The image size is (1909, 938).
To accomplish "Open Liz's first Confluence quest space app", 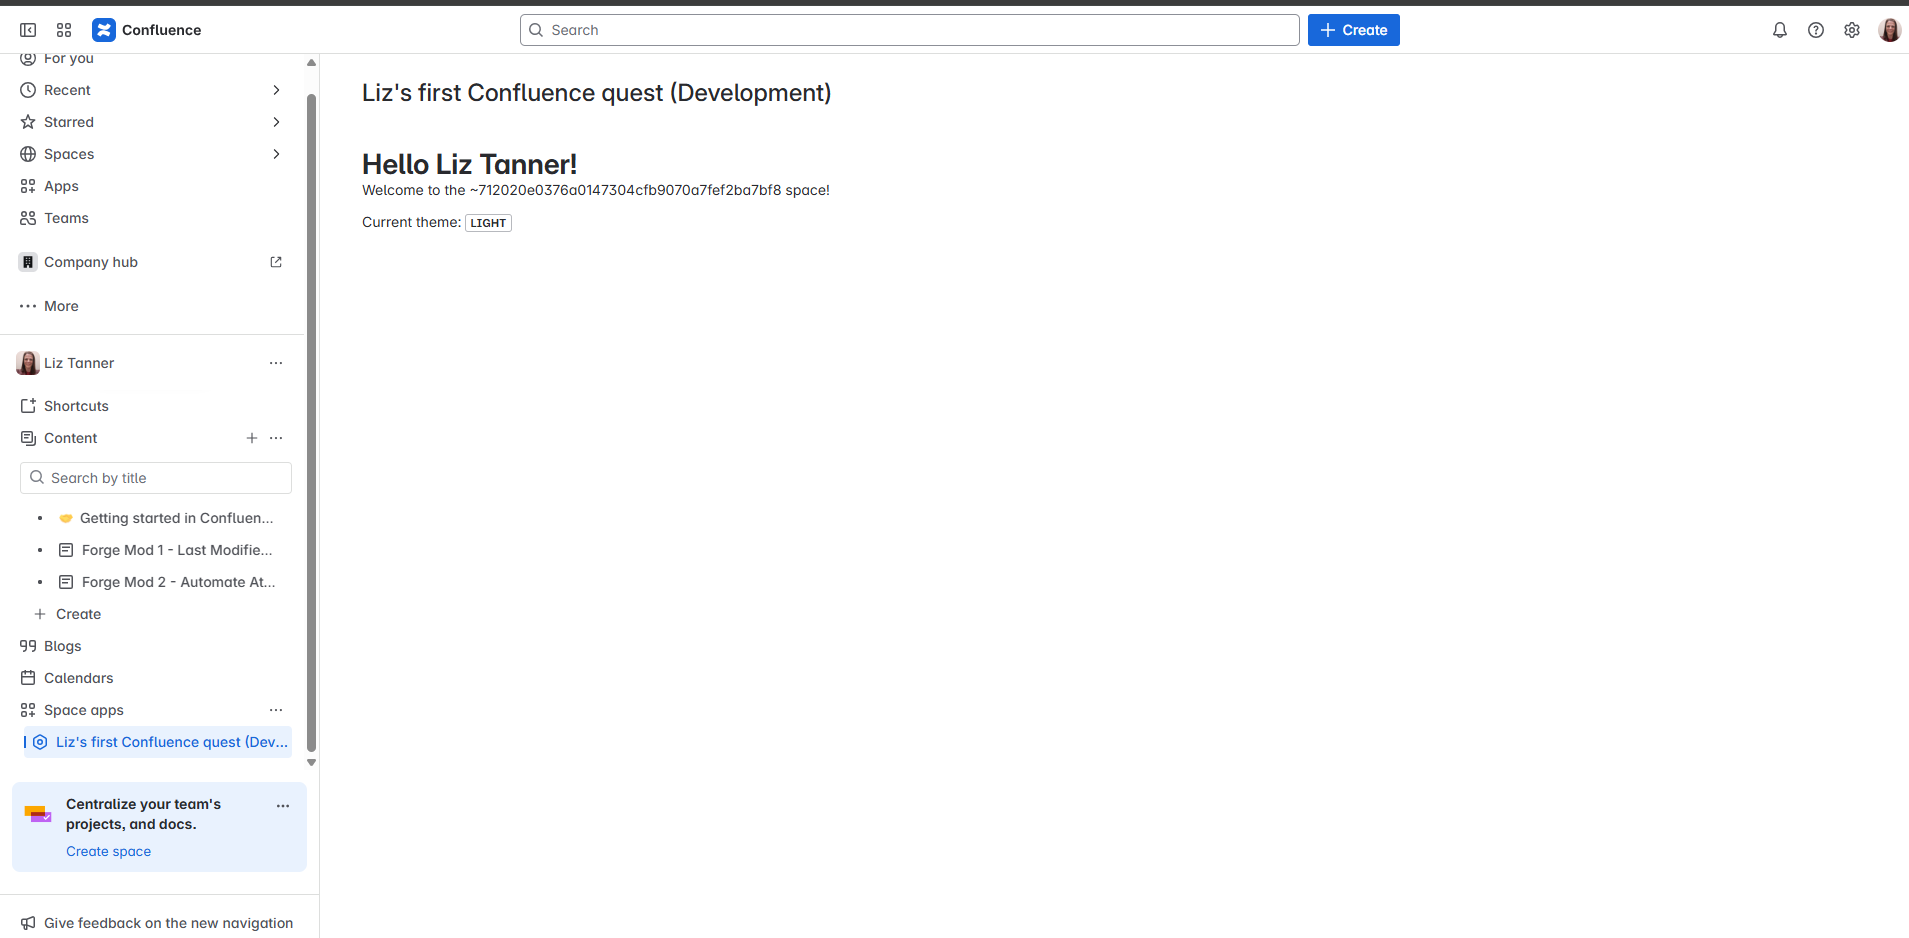I will (x=158, y=742).
